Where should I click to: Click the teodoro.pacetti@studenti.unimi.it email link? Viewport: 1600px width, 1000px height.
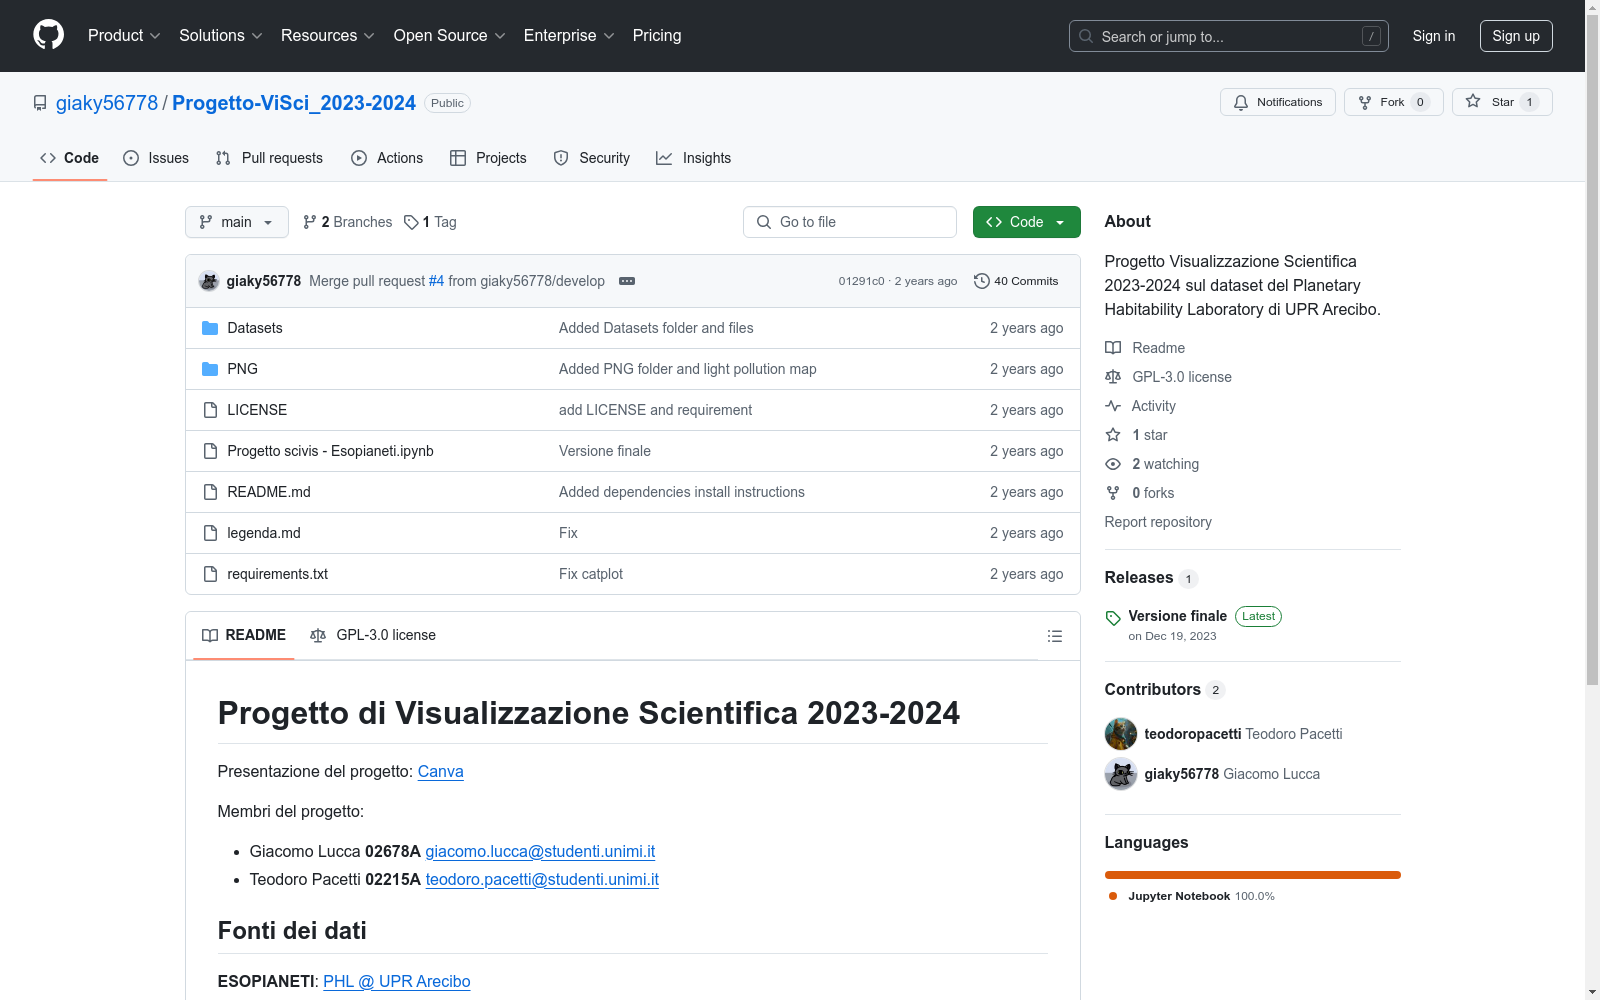pos(542,880)
